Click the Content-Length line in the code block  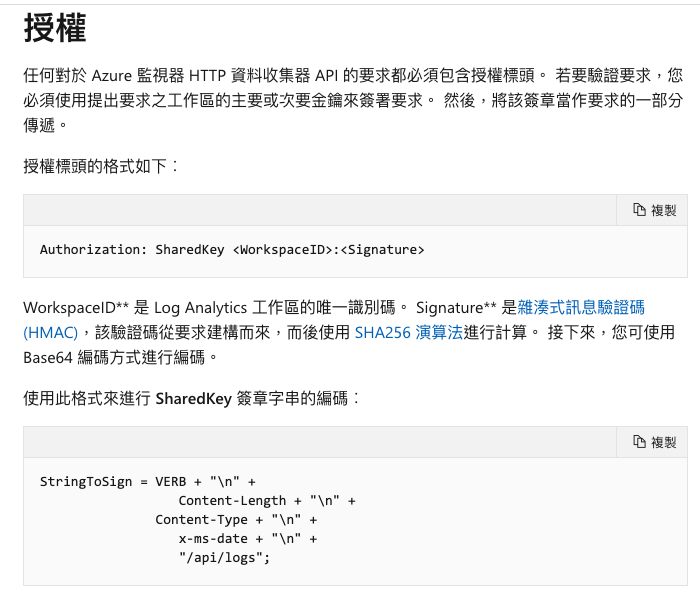267,501
